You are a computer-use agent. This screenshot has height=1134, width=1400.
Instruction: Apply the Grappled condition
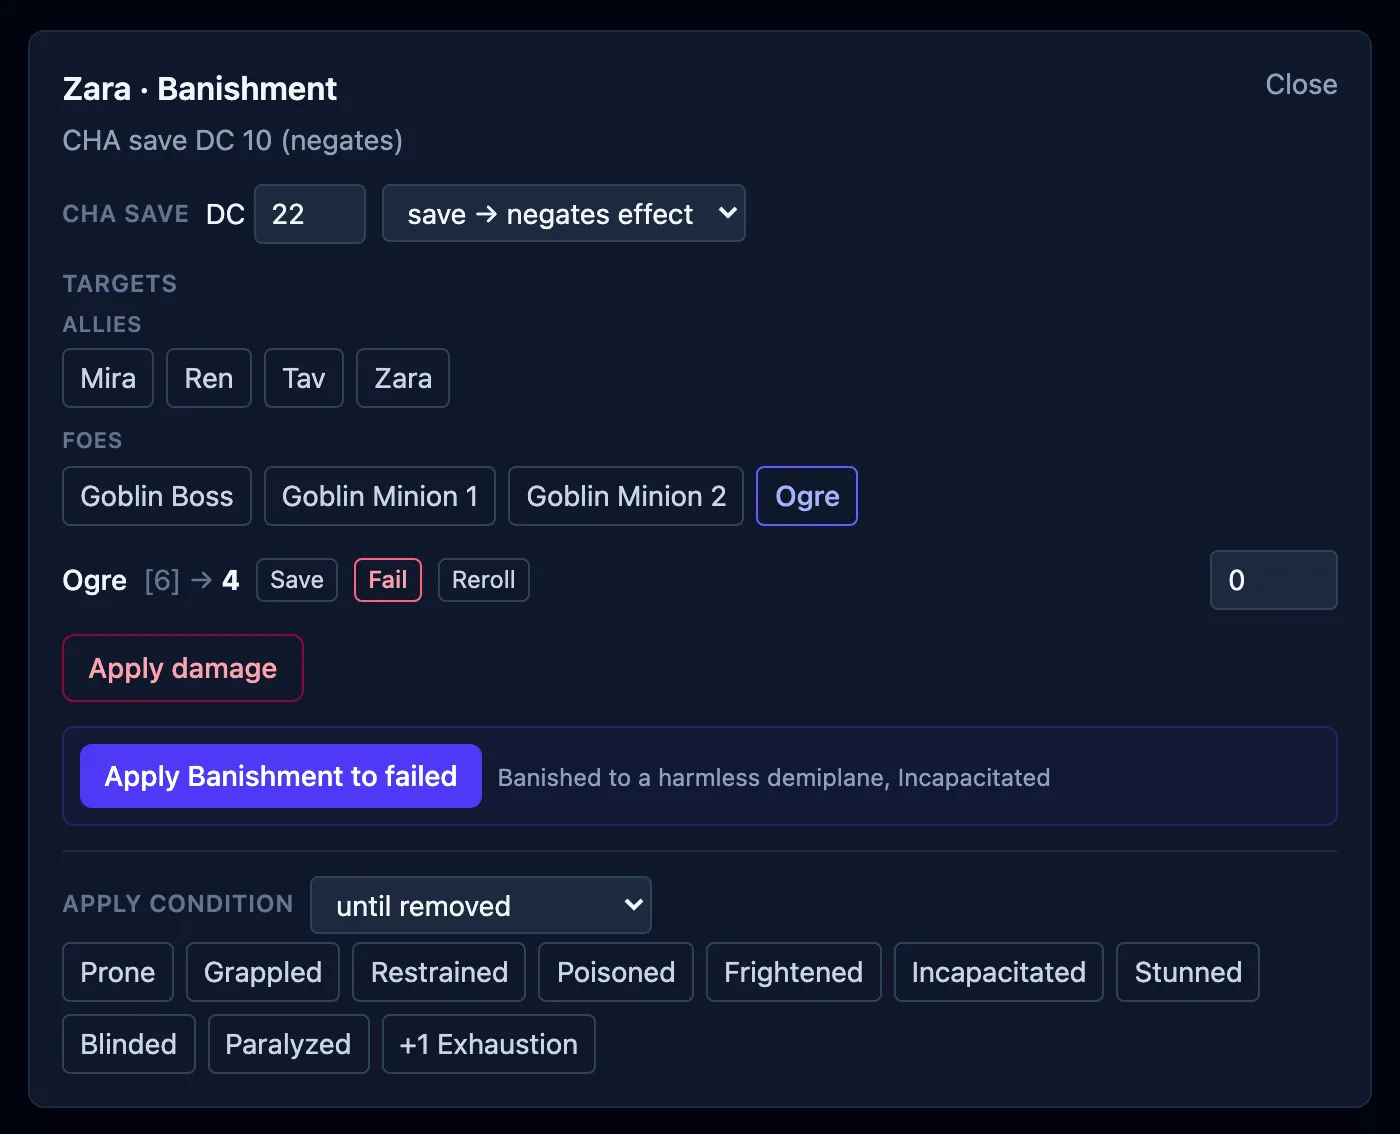pyautogui.click(x=263, y=972)
